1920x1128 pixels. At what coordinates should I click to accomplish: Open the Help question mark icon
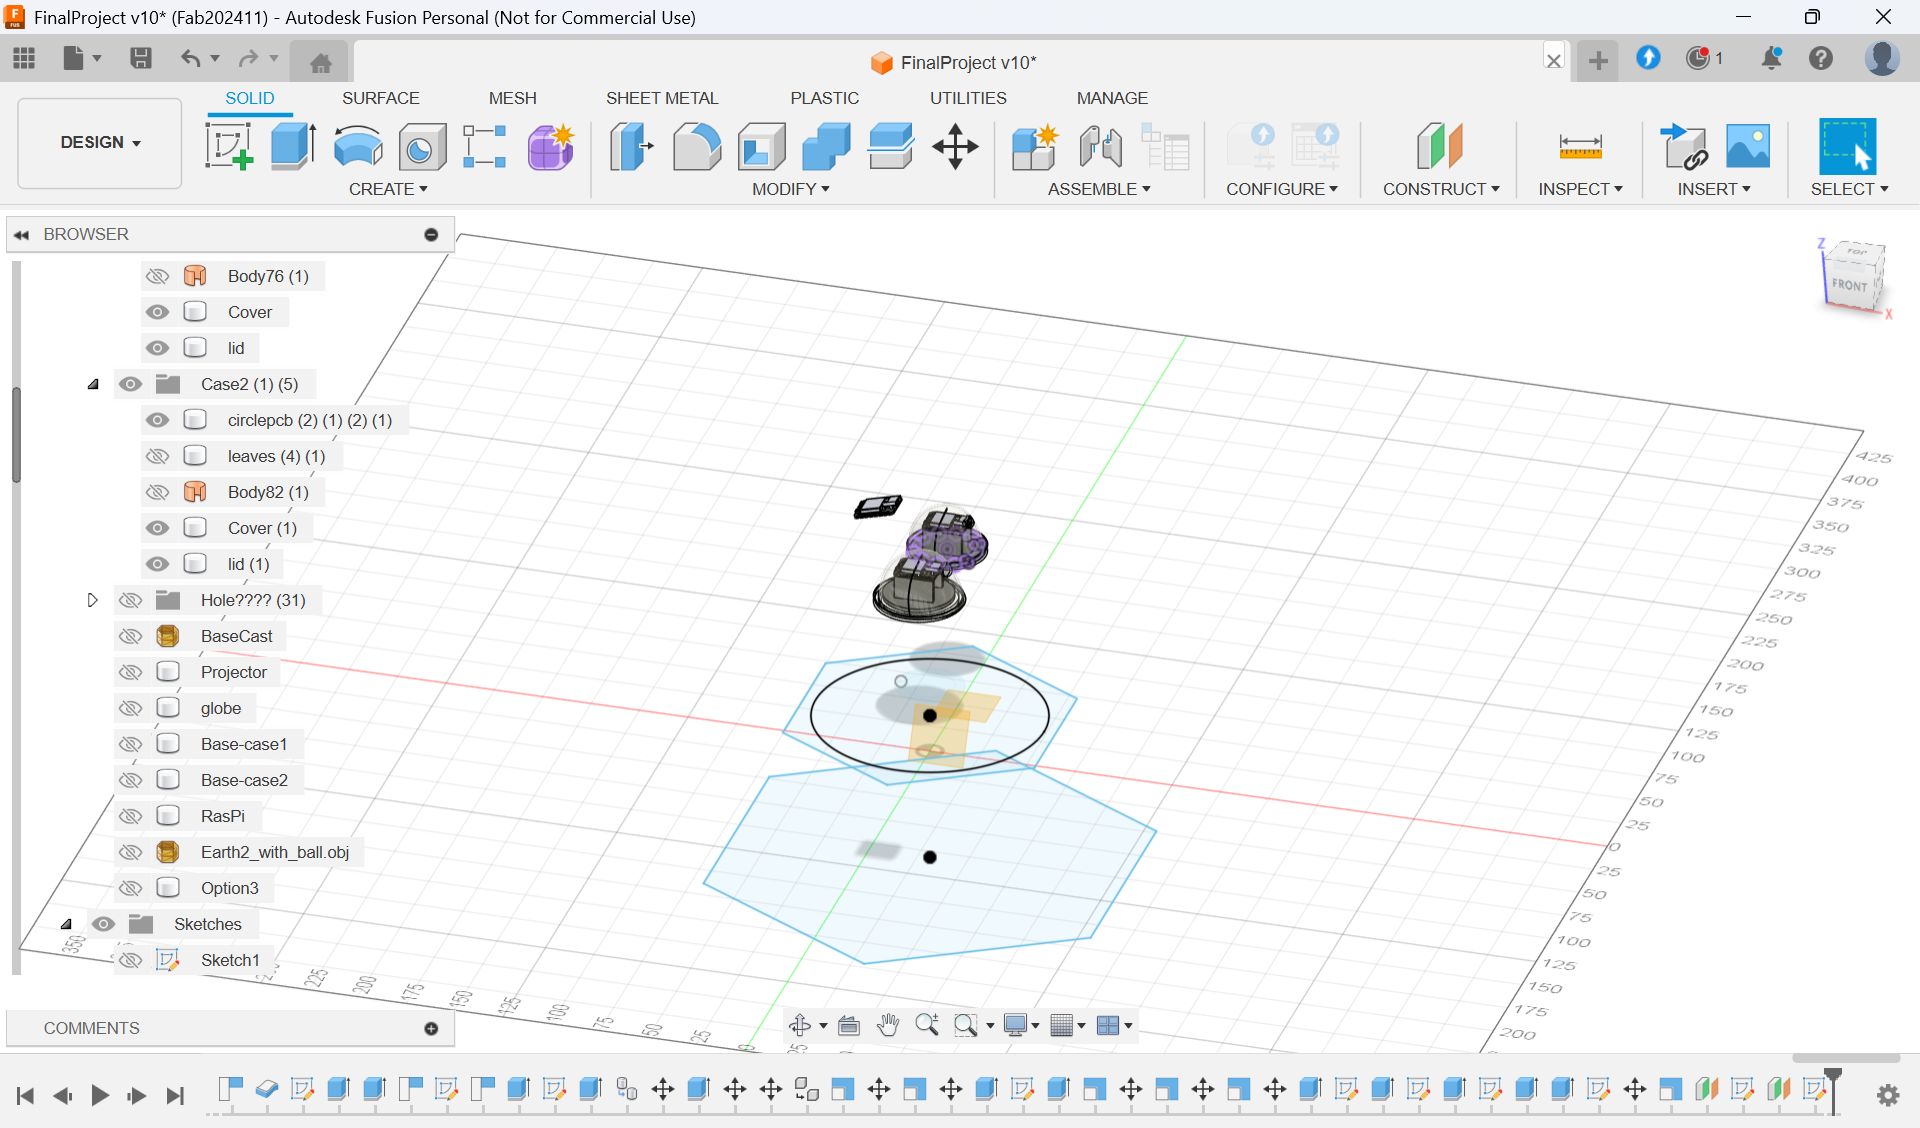(1821, 58)
